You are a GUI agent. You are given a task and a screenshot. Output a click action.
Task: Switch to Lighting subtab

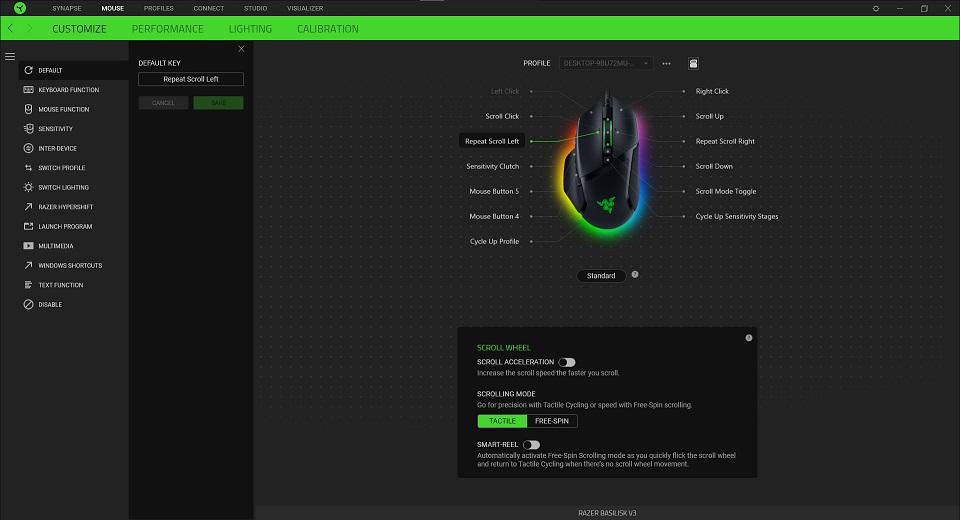tap(250, 29)
